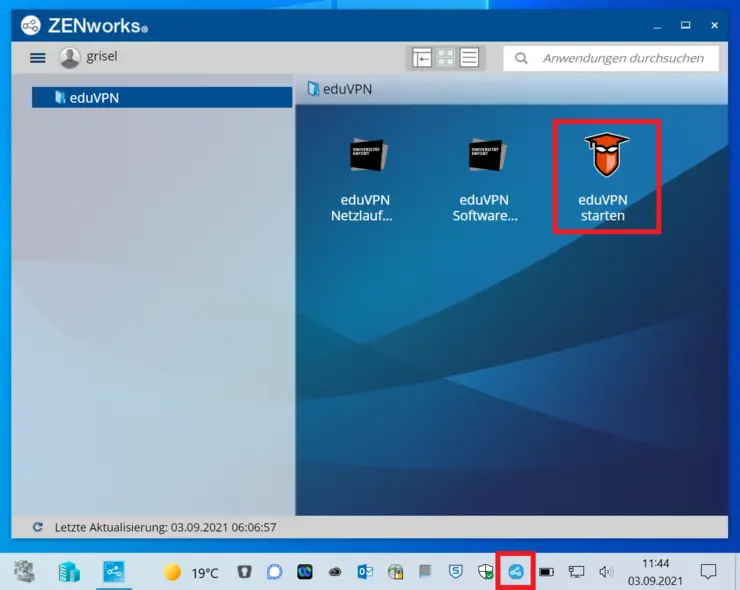Click the grisel user avatar
This screenshot has height=590, width=740.
coord(69,58)
